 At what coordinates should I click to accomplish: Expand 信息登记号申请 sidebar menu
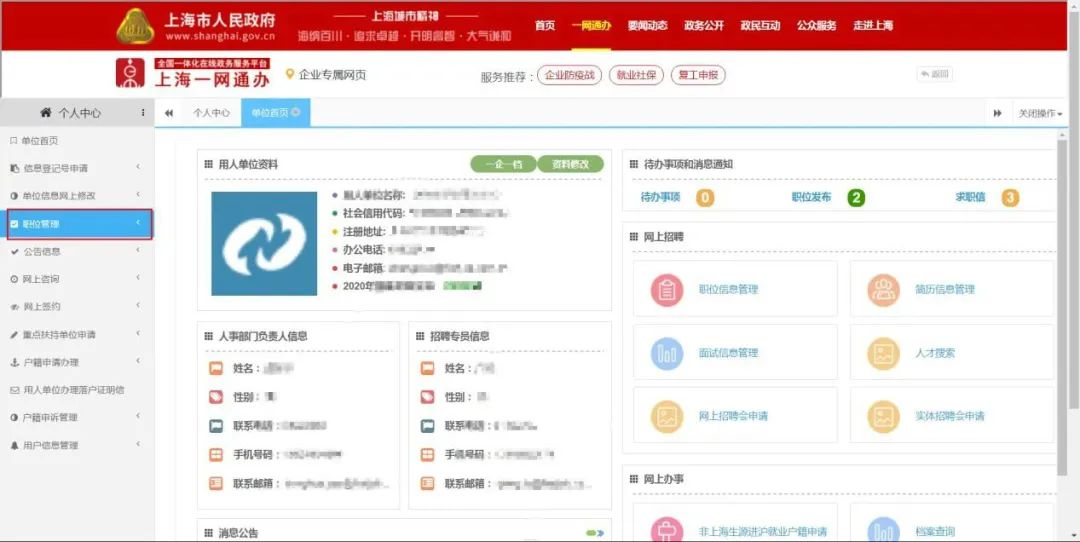click(x=77, y=168)
